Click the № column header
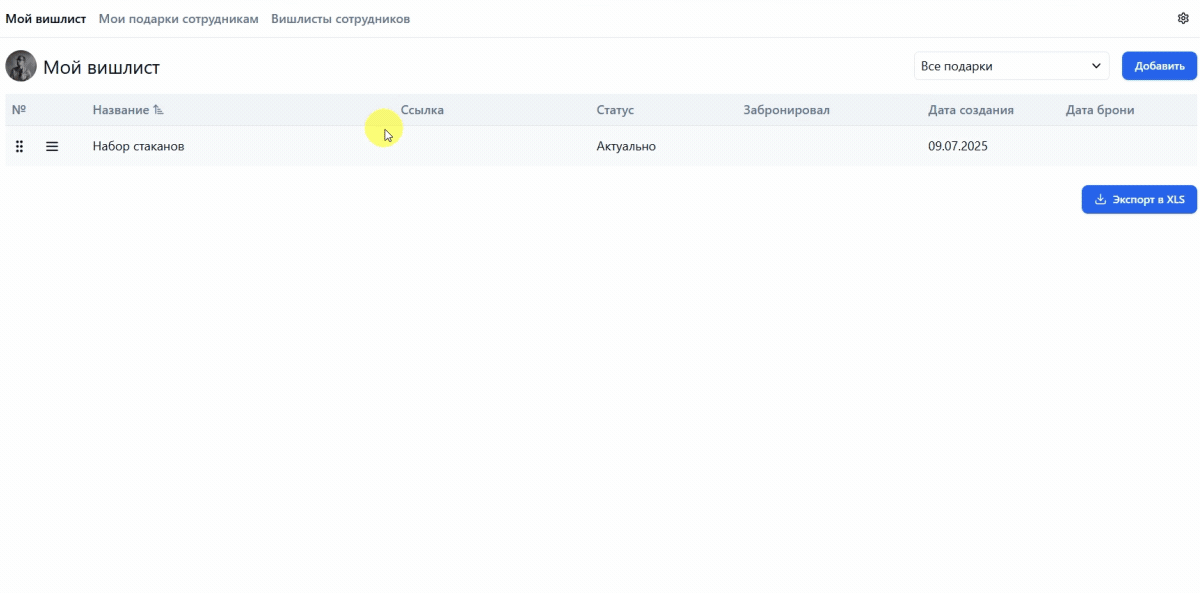 pyautogui.click(x=19, y=110)
